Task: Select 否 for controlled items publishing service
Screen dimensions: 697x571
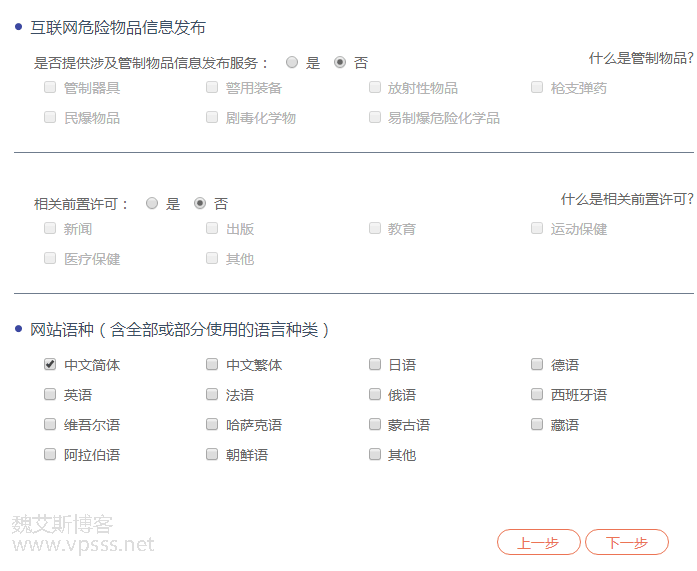Action: point(340,62)
